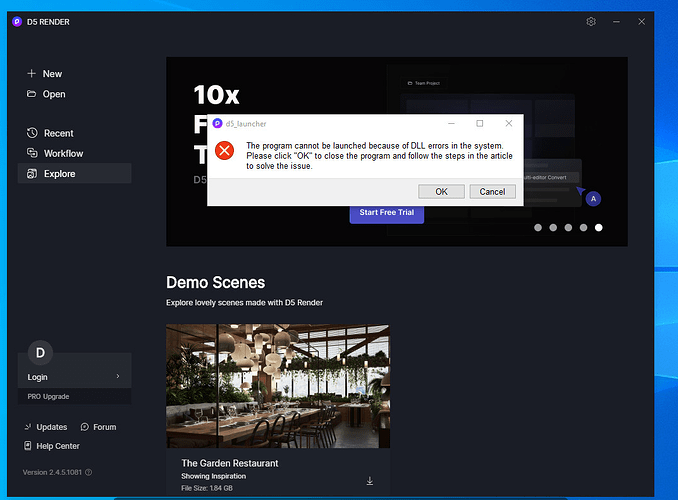The image size is (678, 500).
Task: Minimize the d5_launcher dialog window
Action: tap(451, 123)
